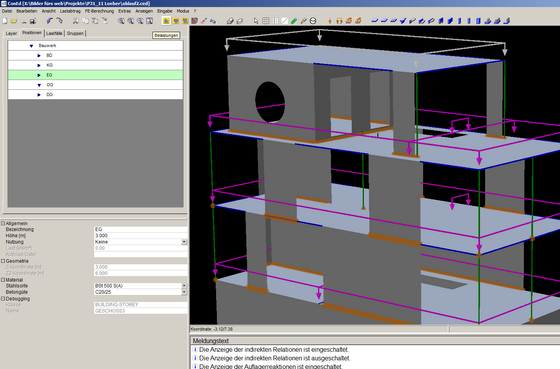Click message 'indirekten Relationen ist eingeschaltet'
The image size is (560, 369).
coord(274,349)
